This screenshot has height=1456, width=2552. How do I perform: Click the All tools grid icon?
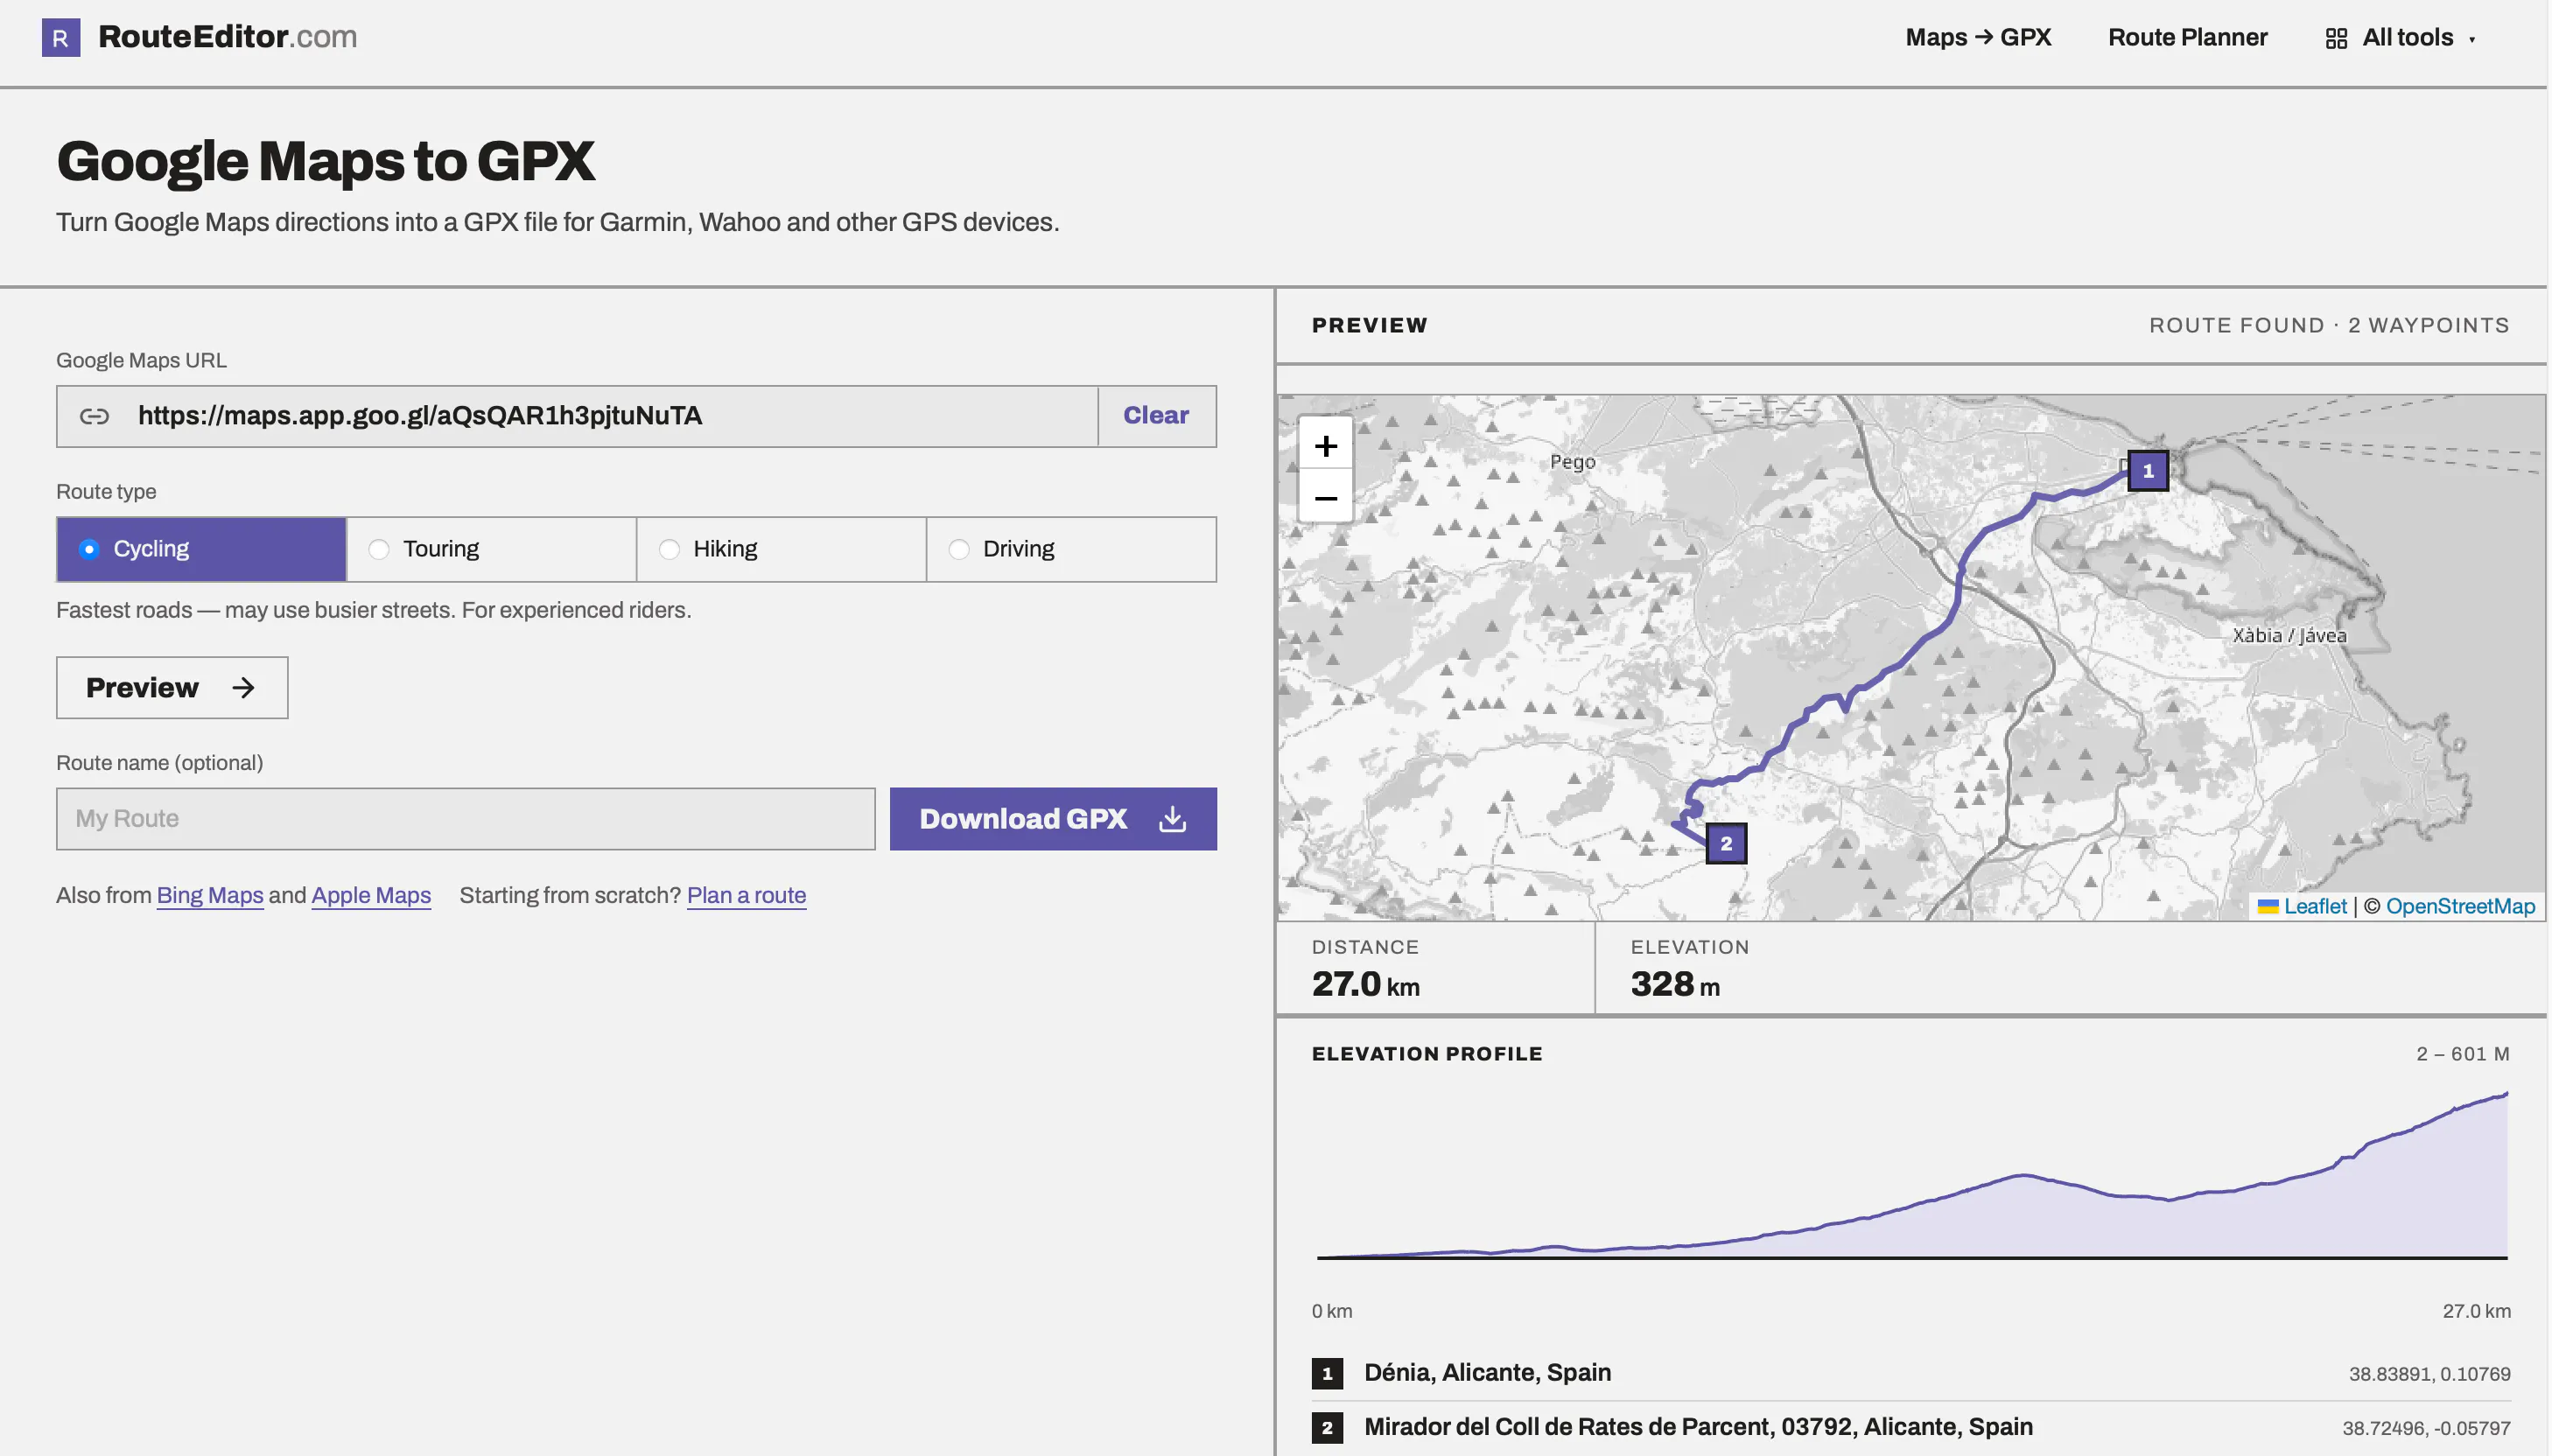click(2336, 39)
